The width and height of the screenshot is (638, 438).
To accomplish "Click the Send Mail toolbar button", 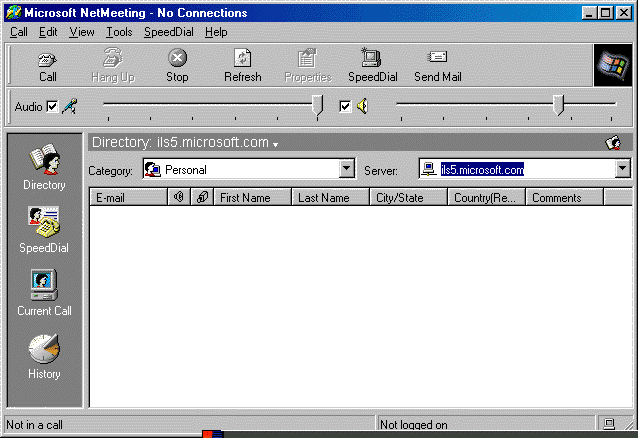I will click(438, 66).
